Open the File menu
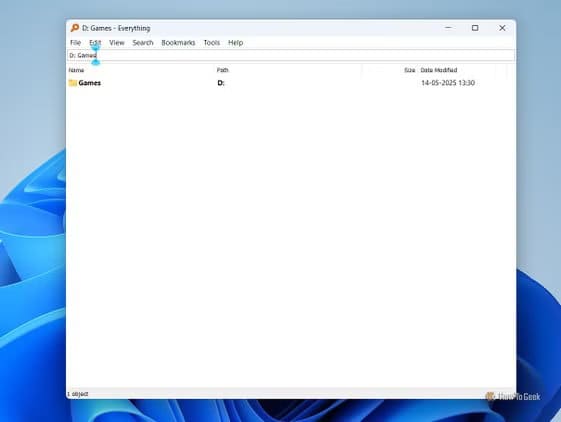This screenshot has height=422, width=561. [75, 43]
